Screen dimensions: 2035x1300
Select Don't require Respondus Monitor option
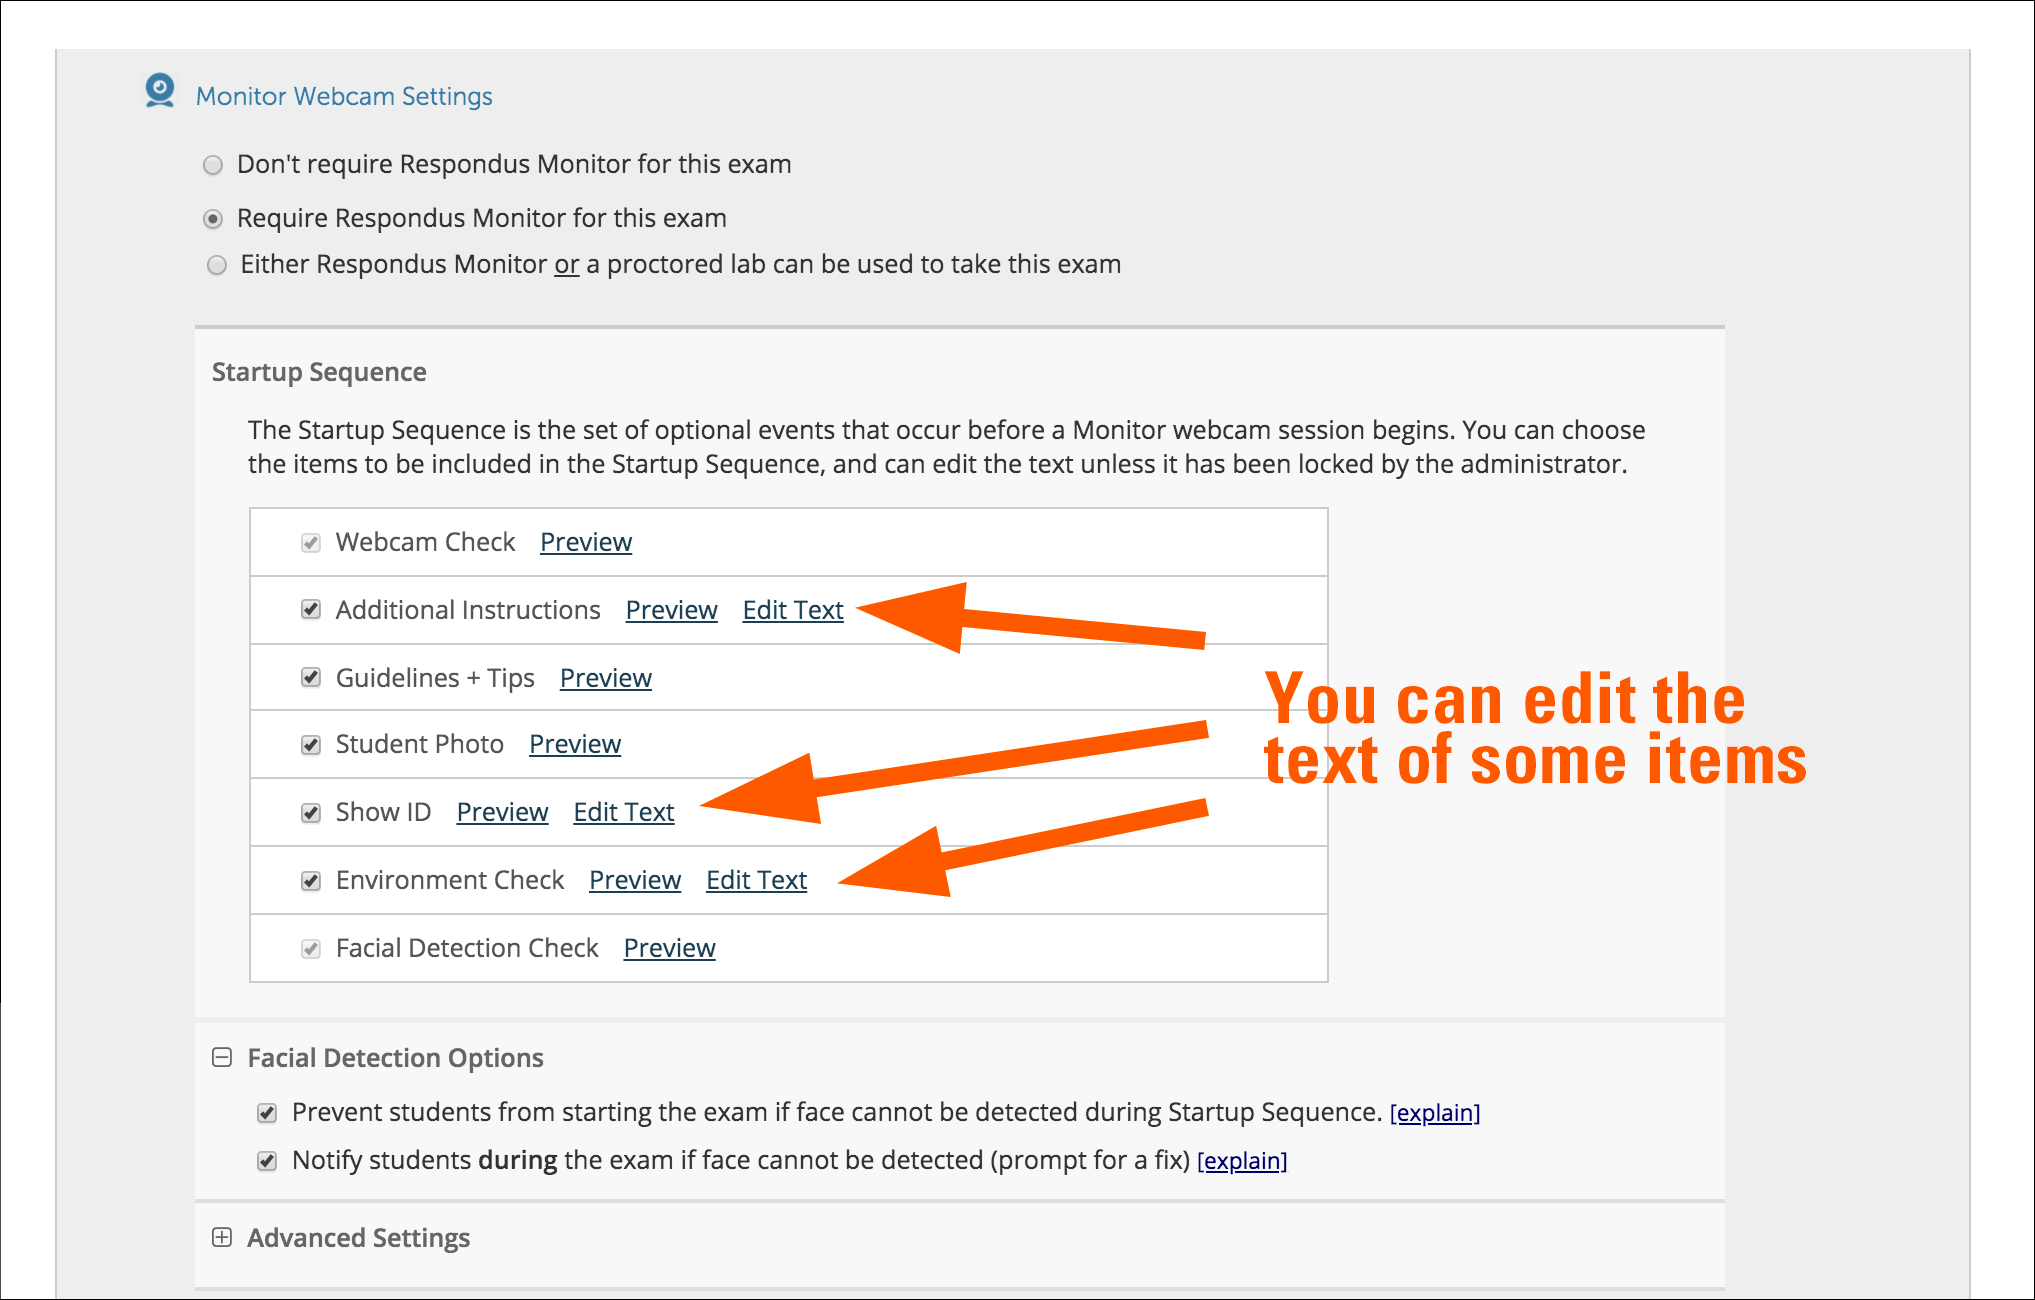[x=213, y=165]
